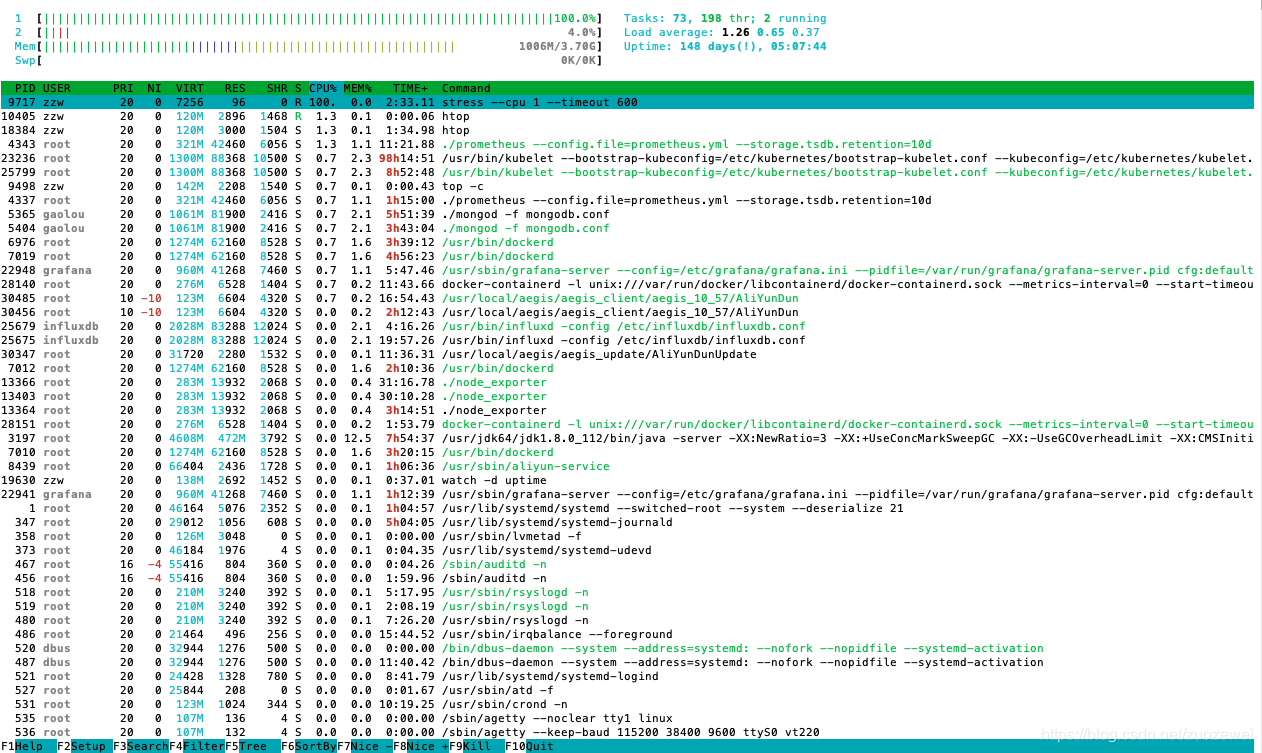
Task: Click the PRI column header
Action: pyautogui.click(x=122, y=88)
